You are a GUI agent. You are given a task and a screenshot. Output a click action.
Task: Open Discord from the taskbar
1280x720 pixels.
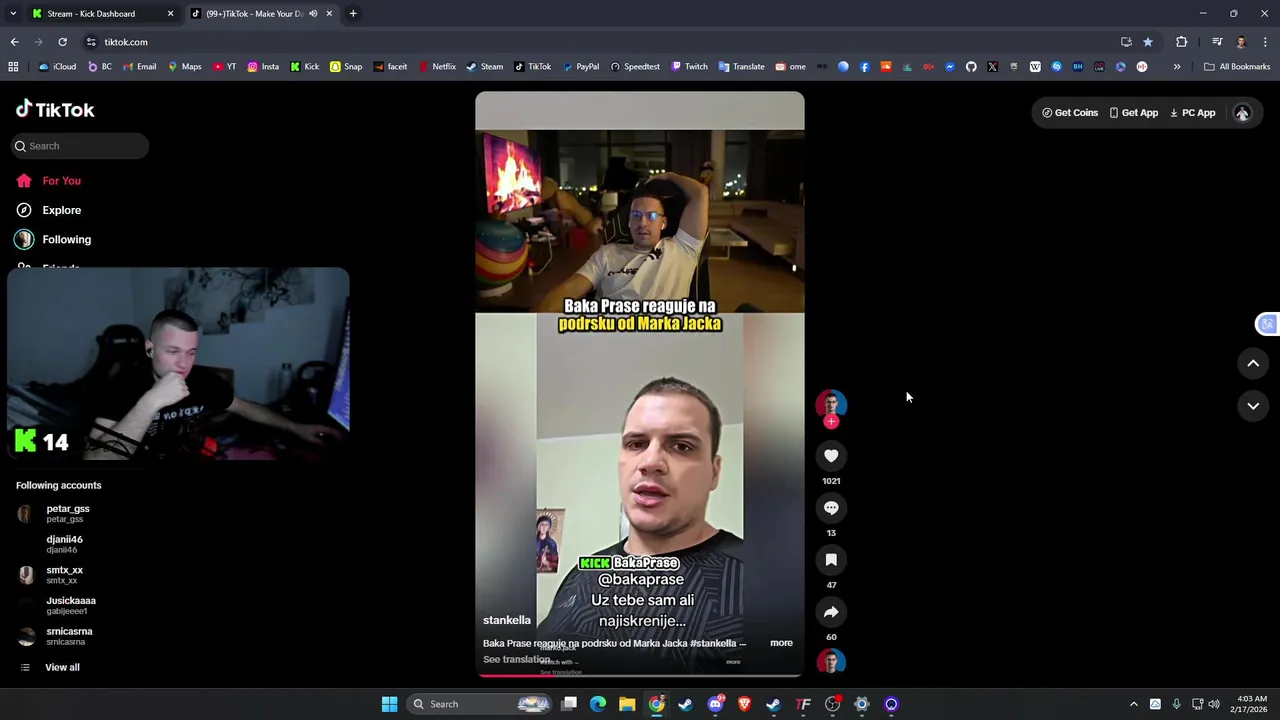tap(715, 704)
